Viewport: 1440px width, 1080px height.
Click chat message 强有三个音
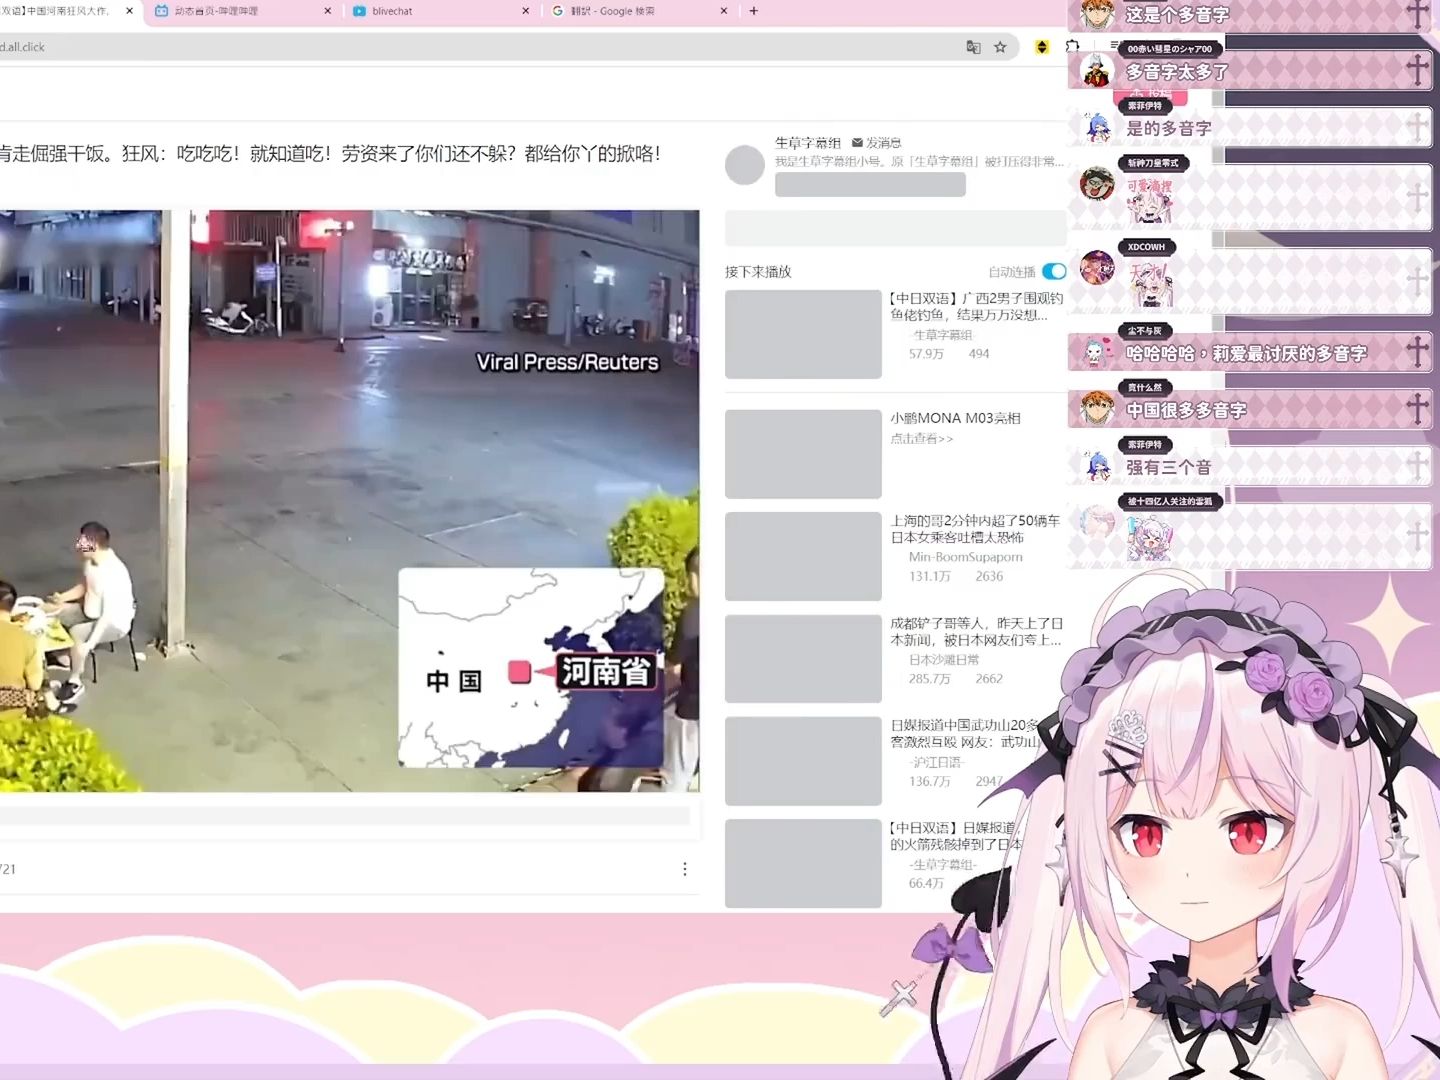[x=1169, y=467]
